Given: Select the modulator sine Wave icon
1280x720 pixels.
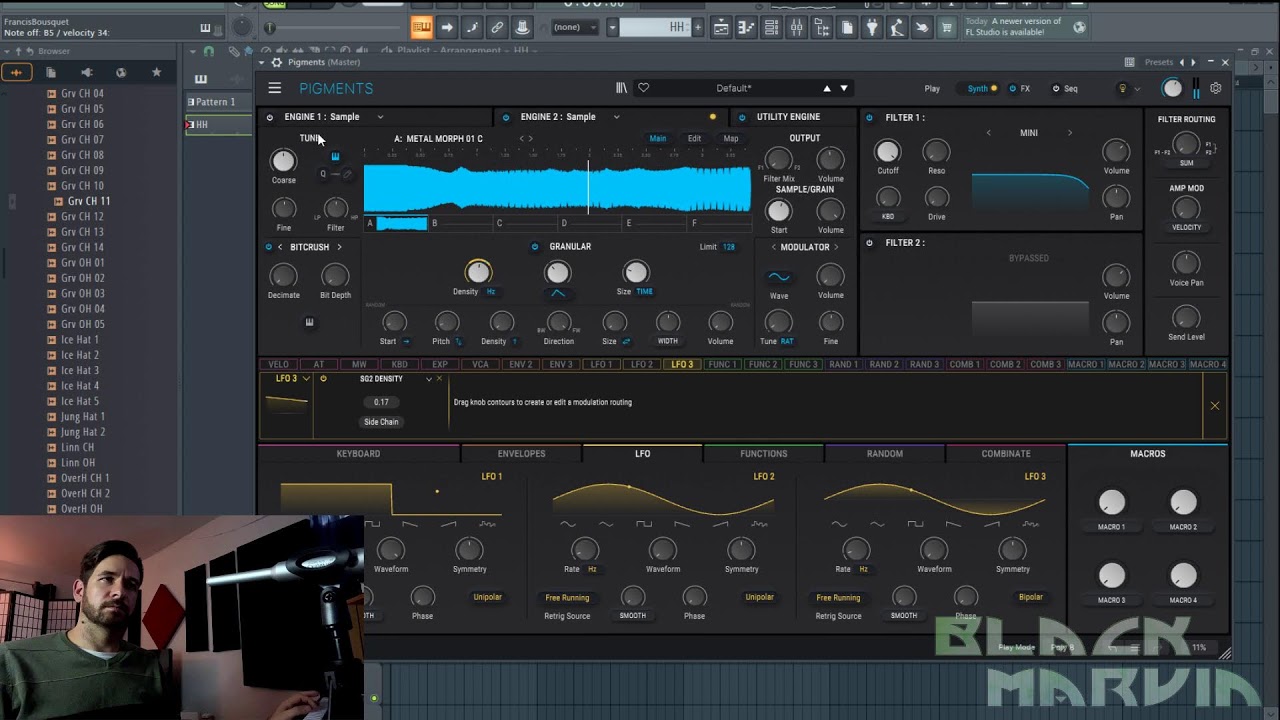Looking at the screenshot, I should (x=779, y=277).
